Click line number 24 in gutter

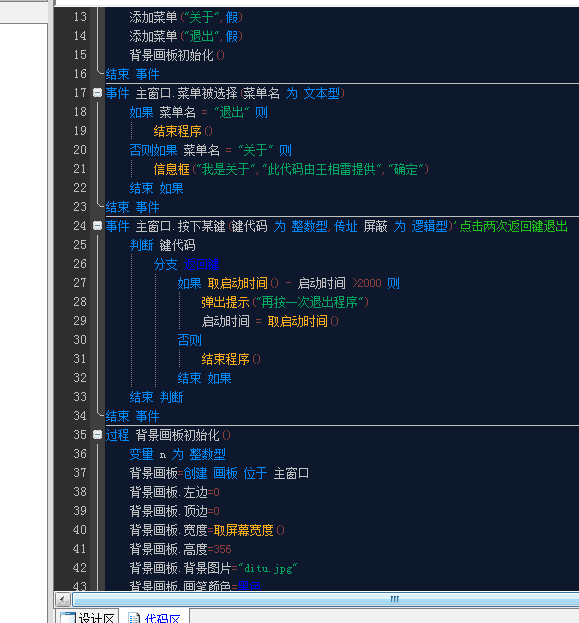click(79, 226)
